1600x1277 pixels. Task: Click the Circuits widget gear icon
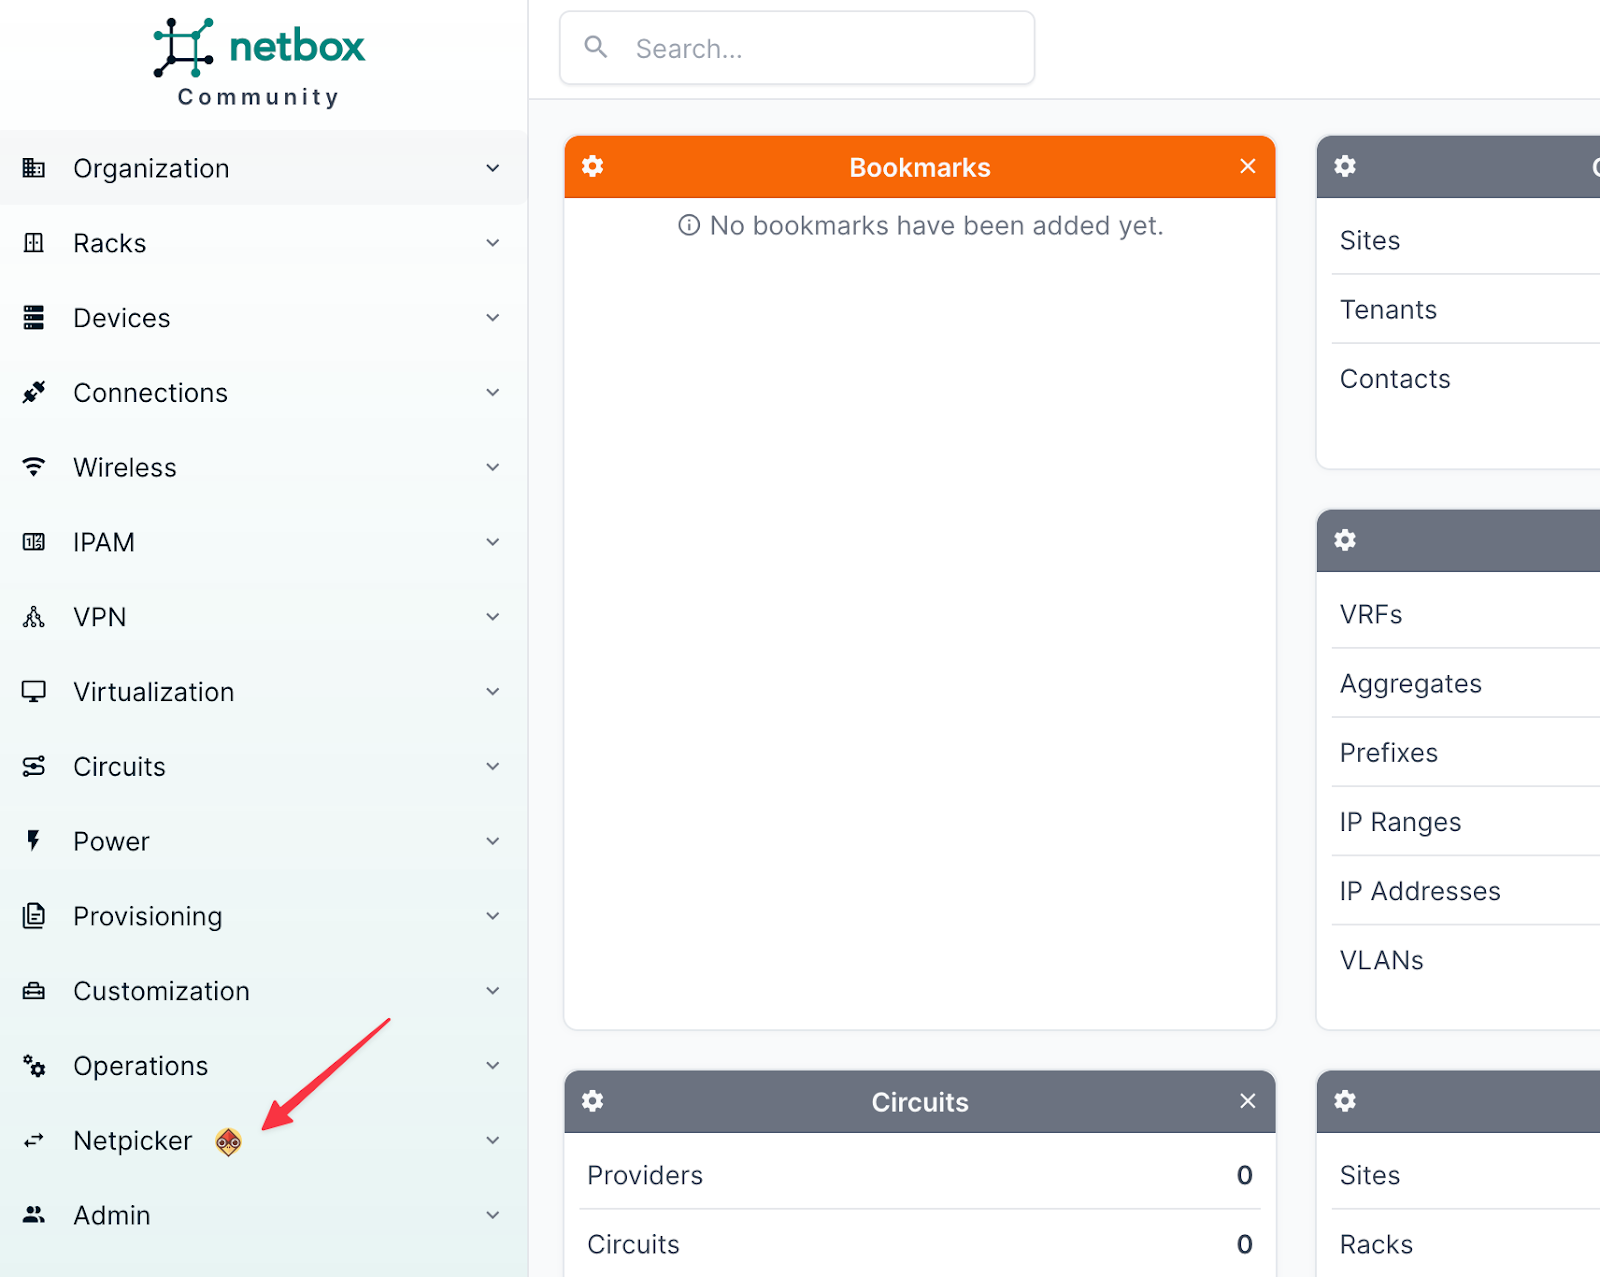click(x=593, y=1101)
